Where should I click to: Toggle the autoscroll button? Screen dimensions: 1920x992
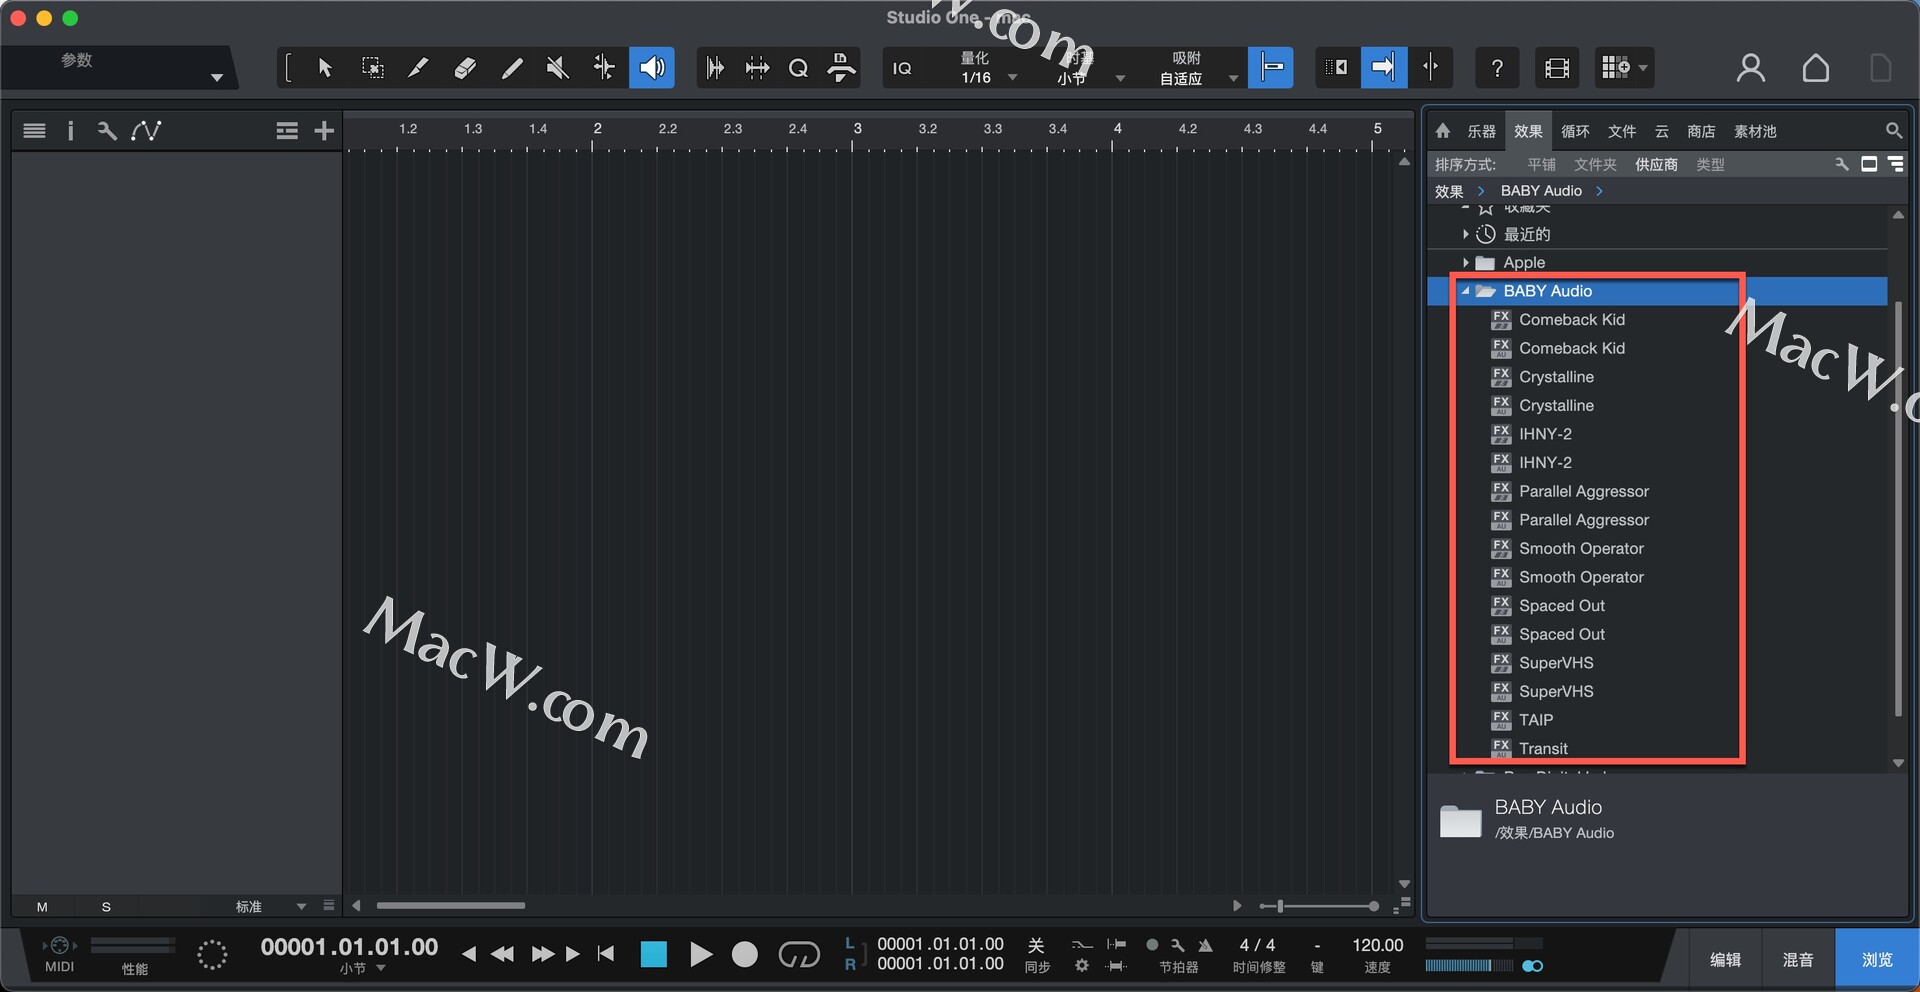1384,68
